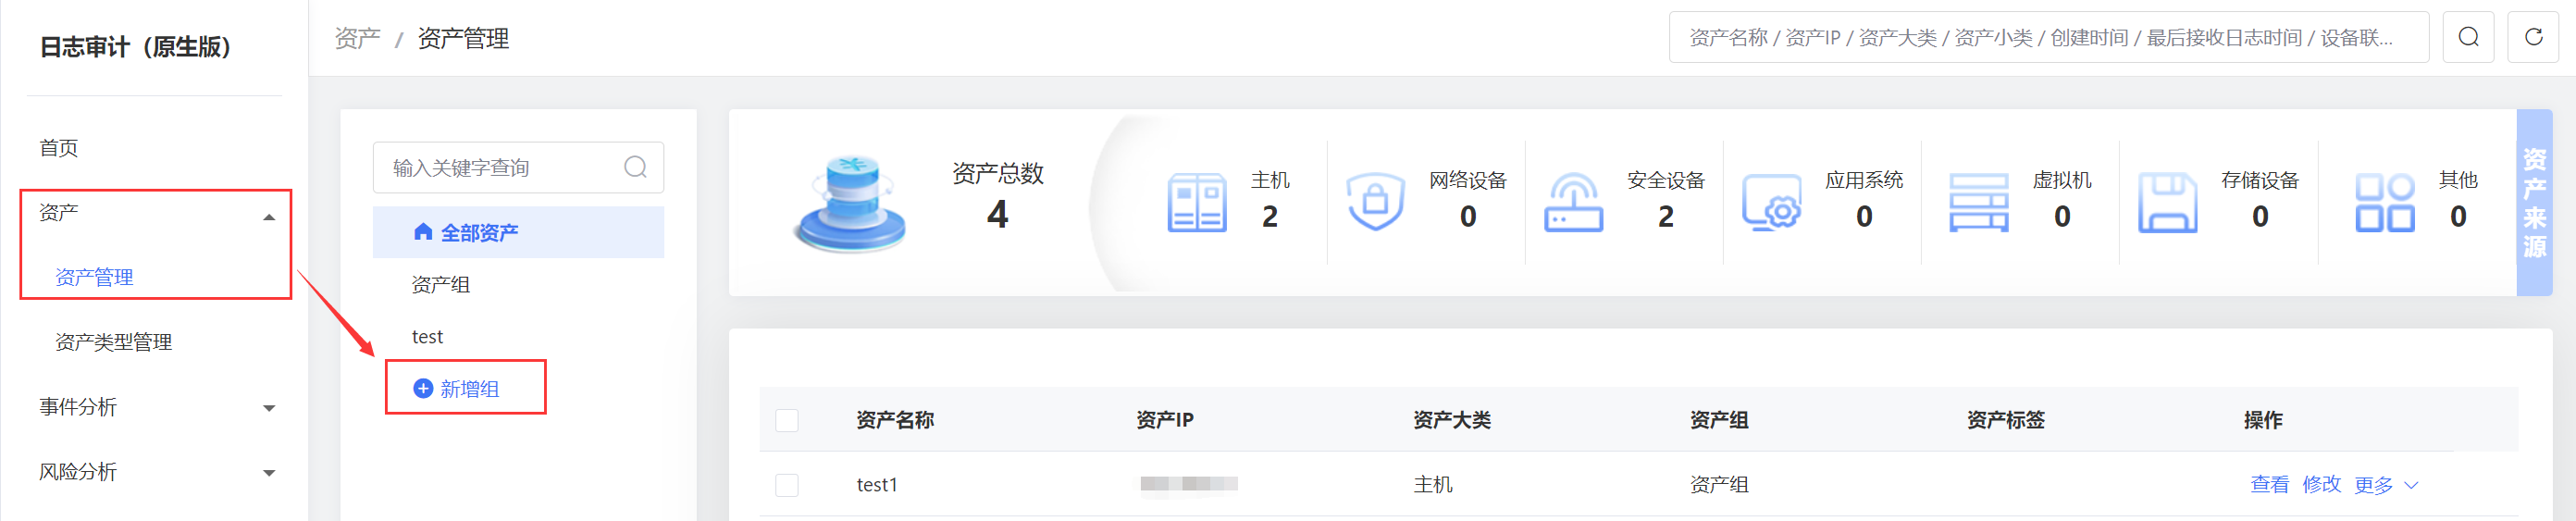Select the test group item
The width and height of the screenshot is (2576, 521).
[427, 337]
